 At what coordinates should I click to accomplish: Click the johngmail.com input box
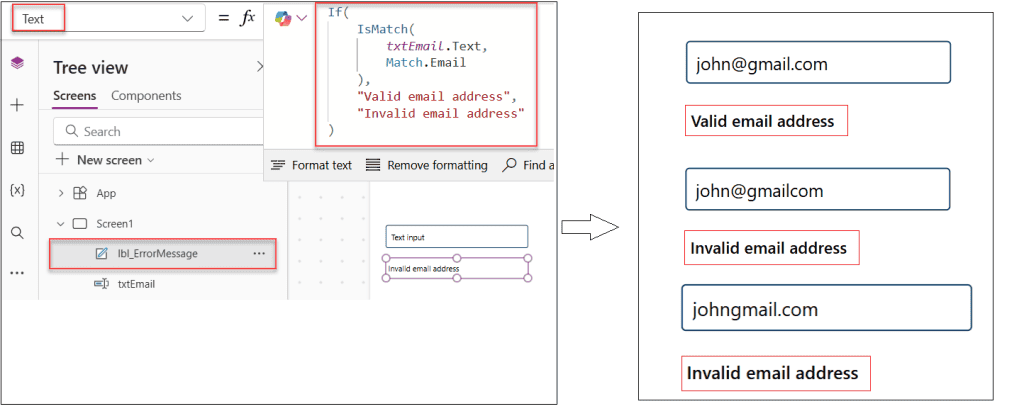[827, 308]
